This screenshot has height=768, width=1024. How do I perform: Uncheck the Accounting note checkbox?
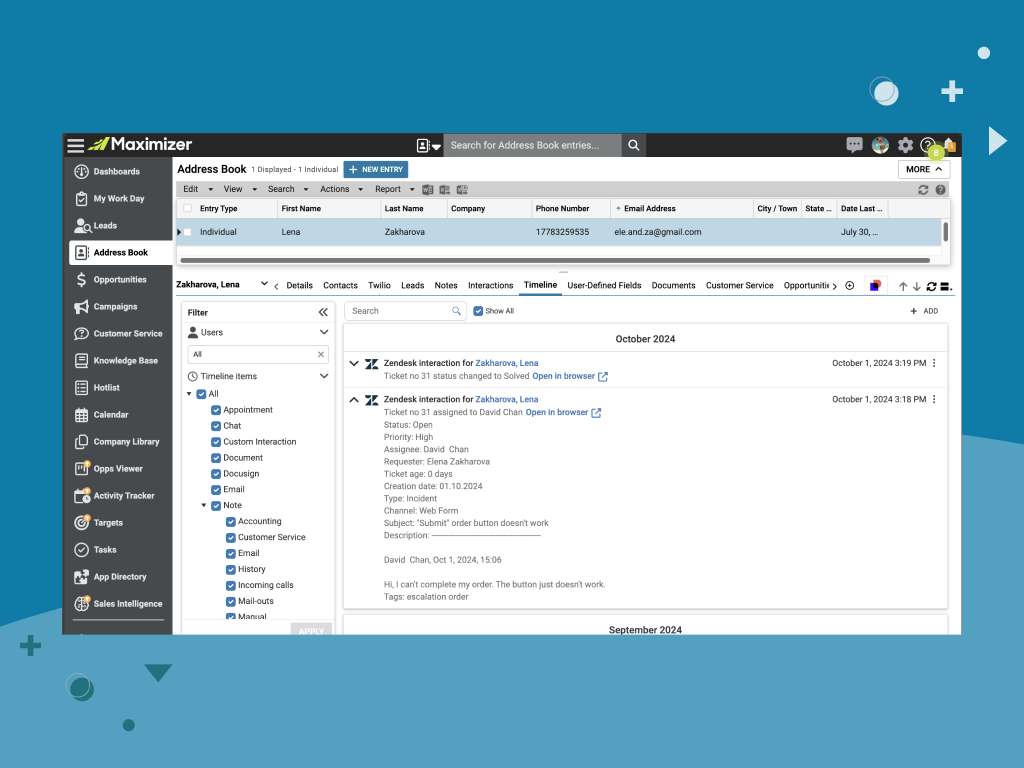[x=231, y=522]
